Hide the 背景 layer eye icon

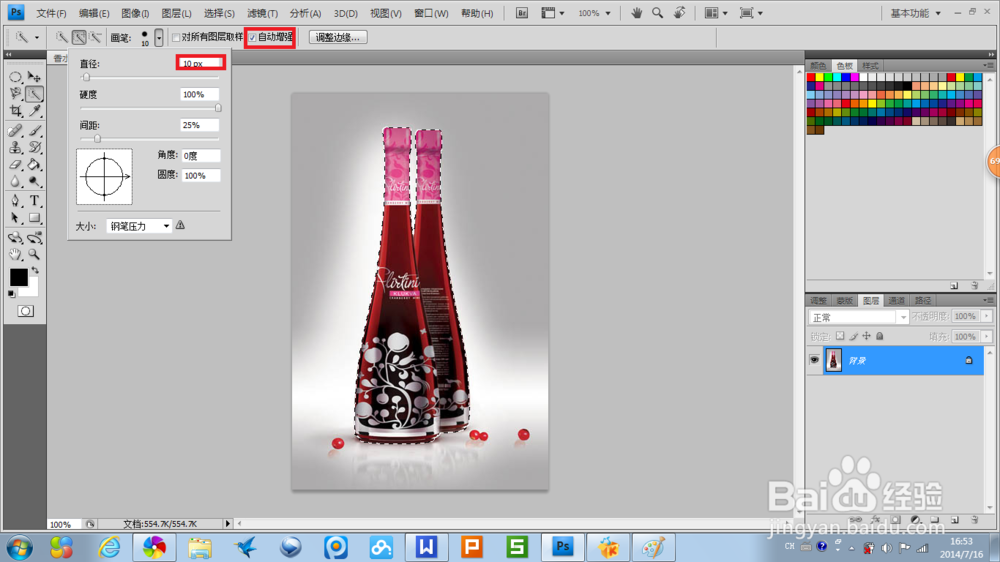tap(814, 360)
